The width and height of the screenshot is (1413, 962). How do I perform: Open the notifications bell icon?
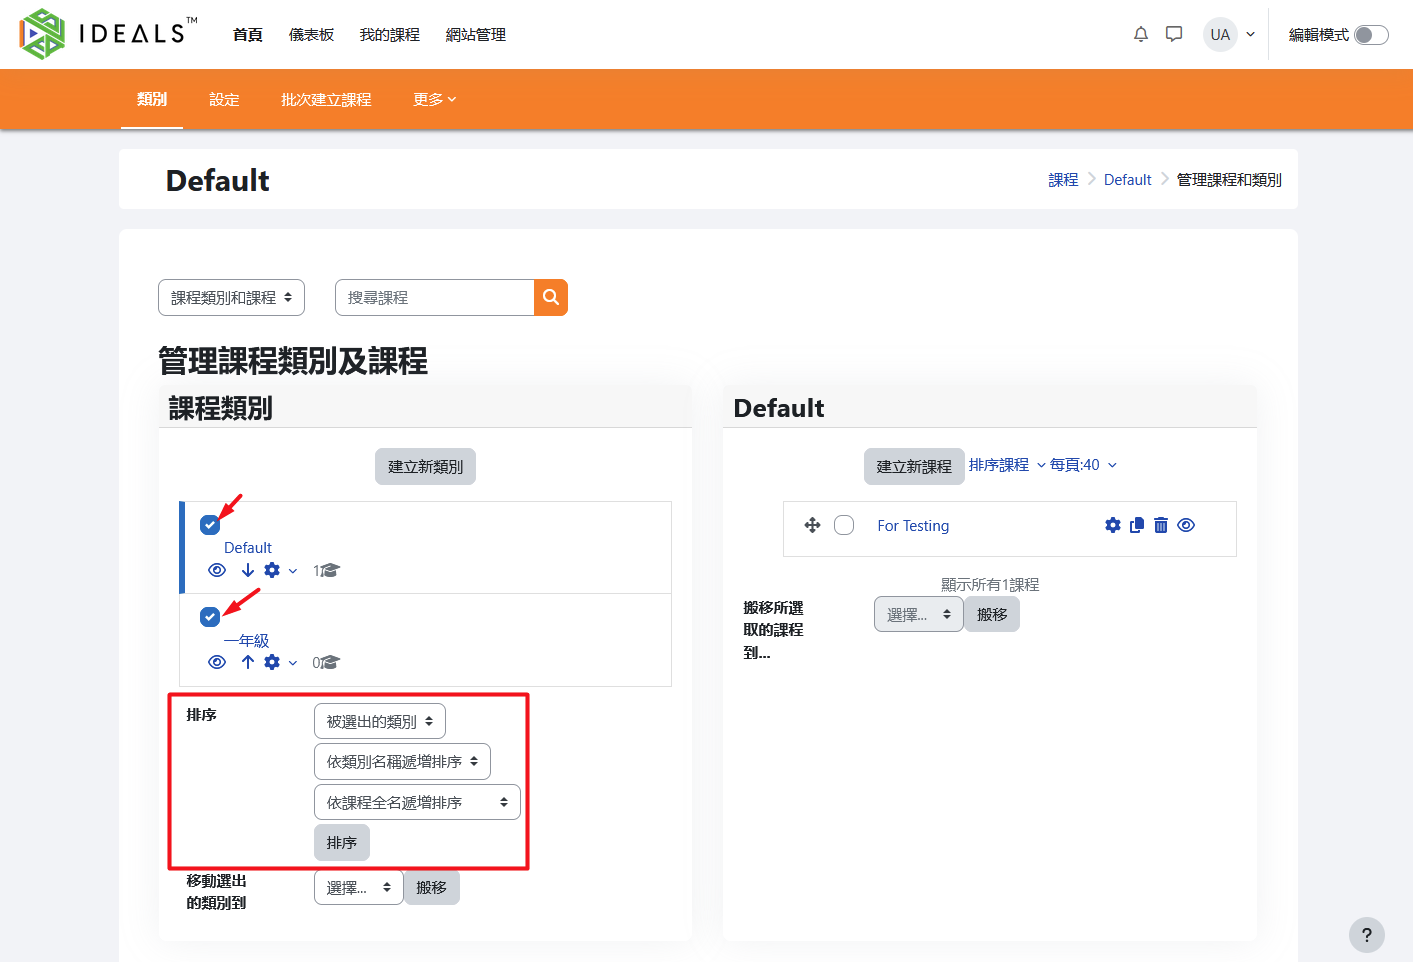pyautogui.click(x=1140, y=35)
